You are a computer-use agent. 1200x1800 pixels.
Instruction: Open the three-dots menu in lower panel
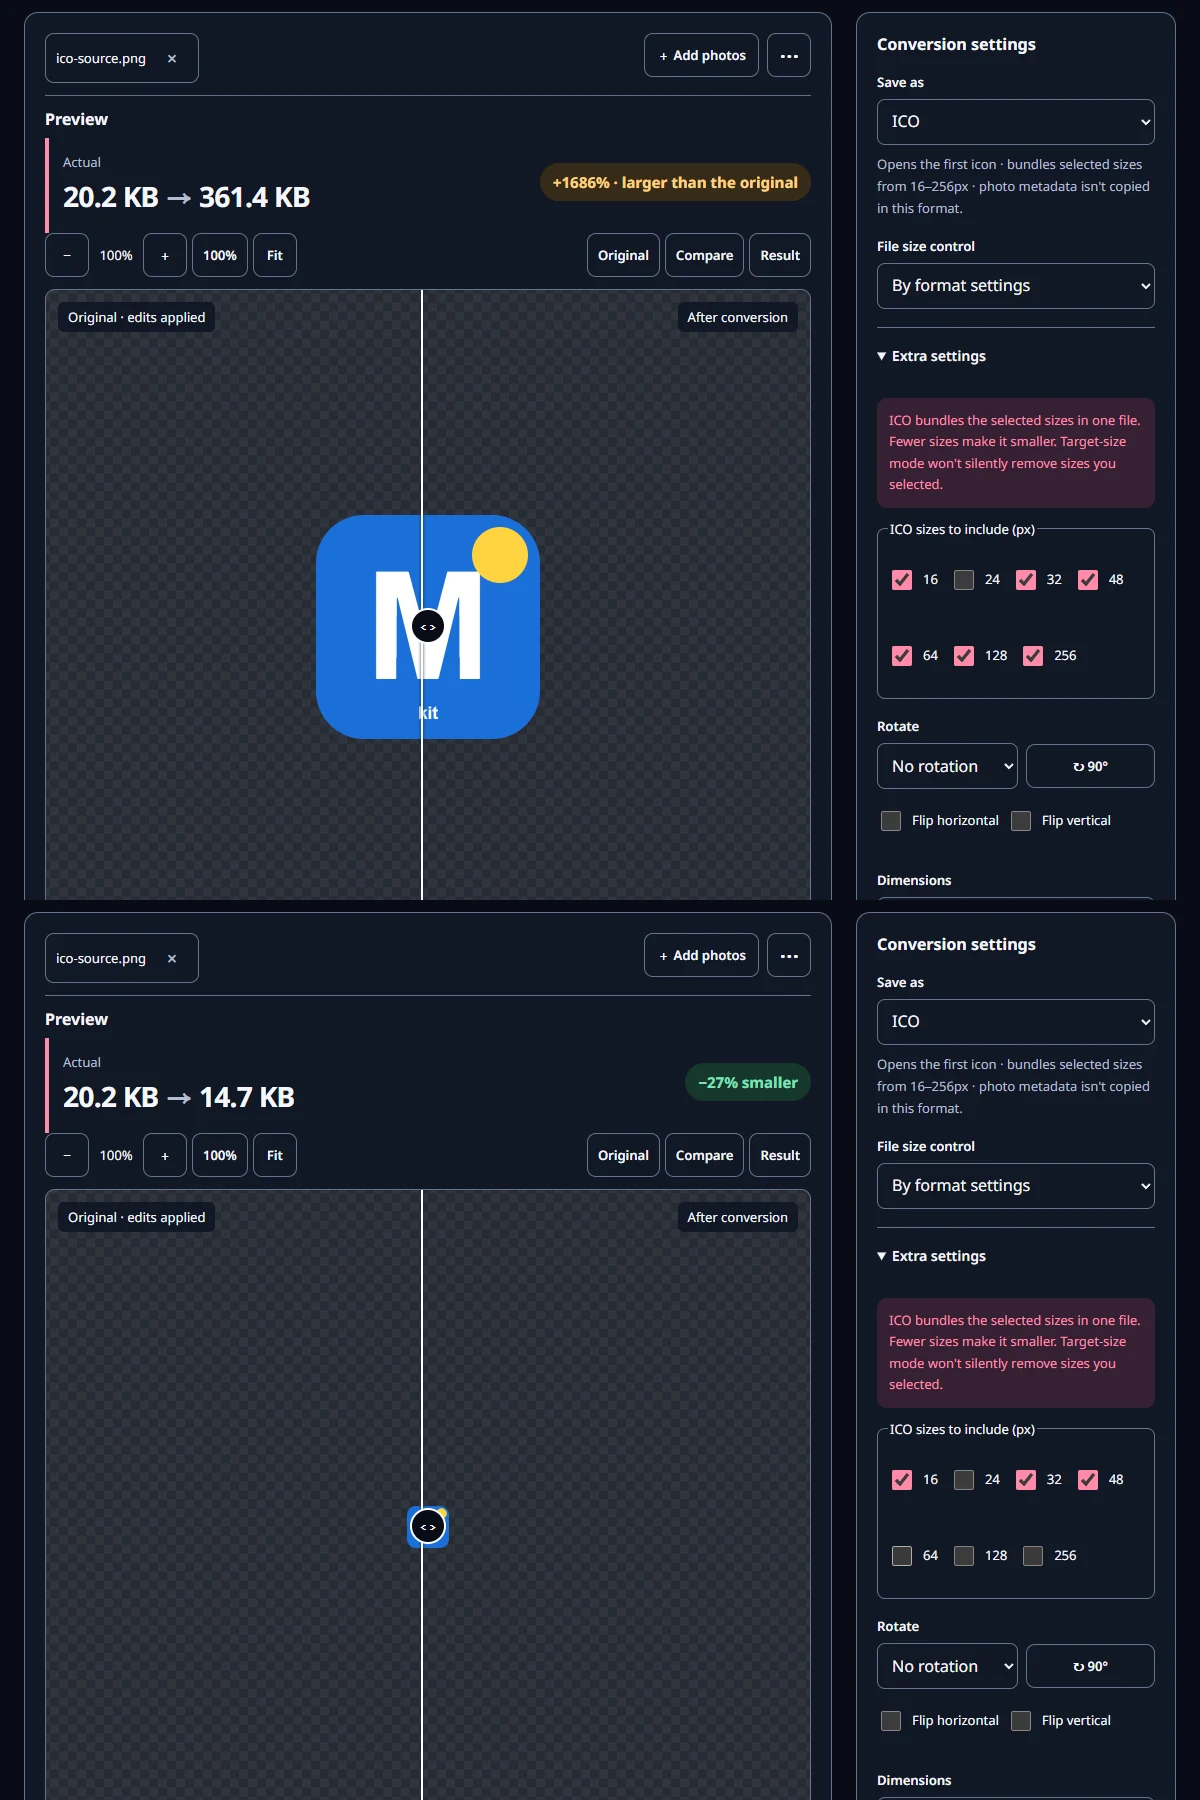point(789,956)
